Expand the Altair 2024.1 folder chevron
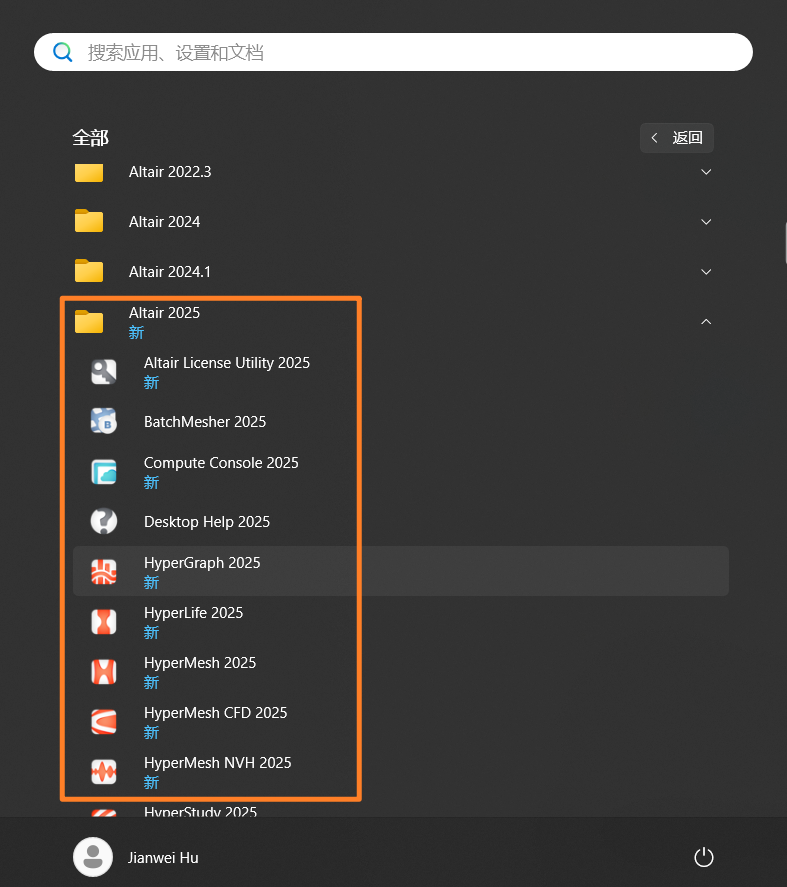787x887 pixels. (706, 272)
